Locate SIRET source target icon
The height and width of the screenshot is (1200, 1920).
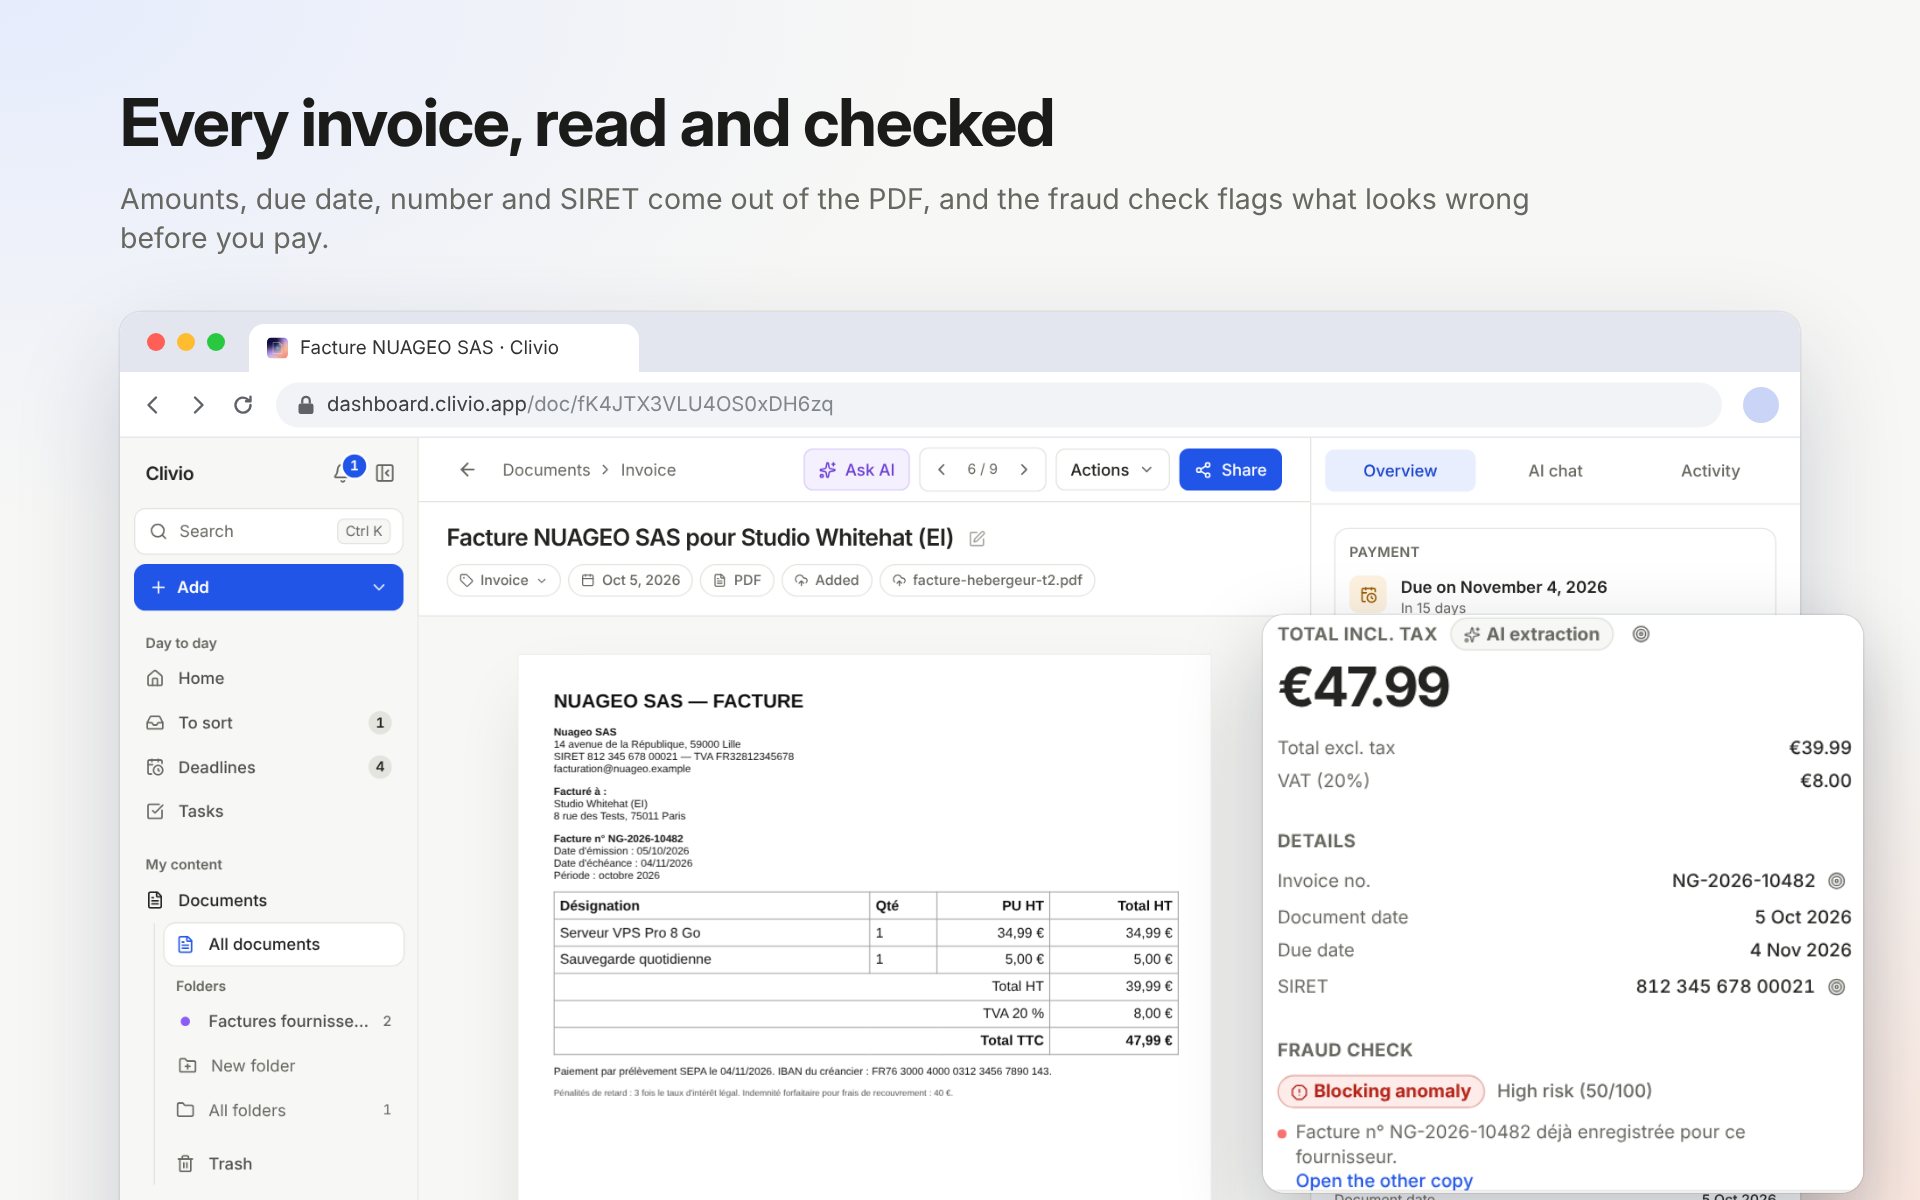click(x=1837, y=987)
